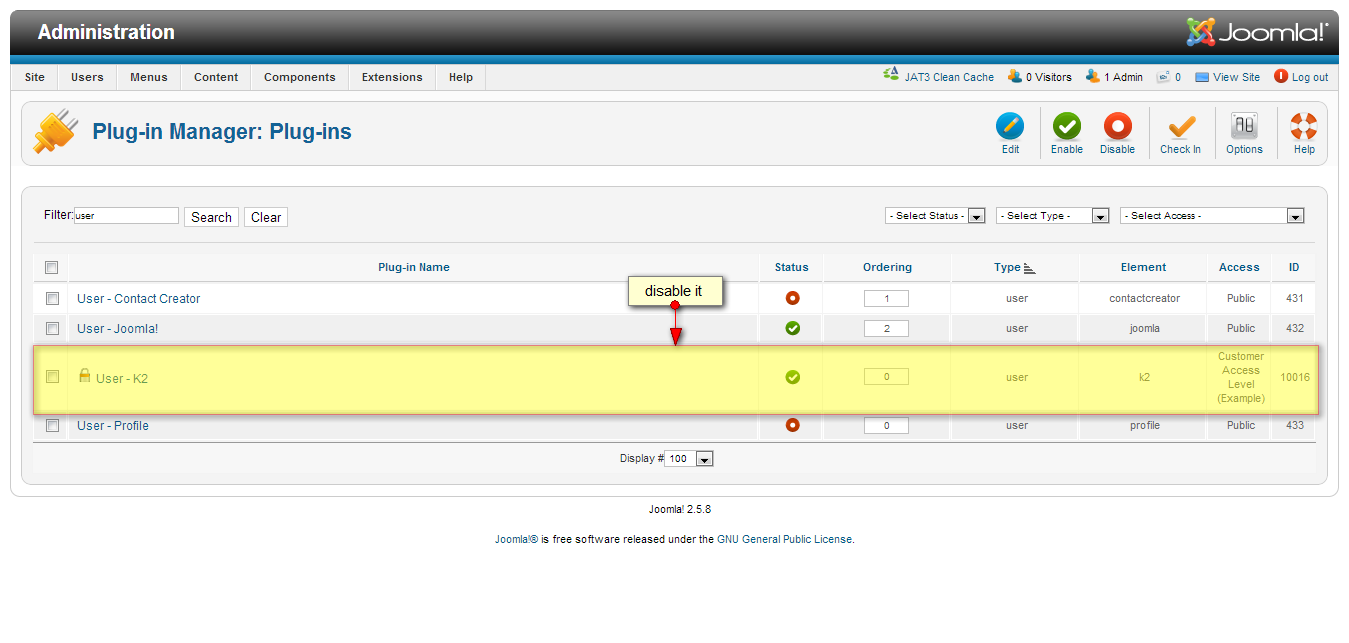Viewport: 1349px width, 643px height.
Task: Open the Display # dropdown
Action: (x=689, y=458)
